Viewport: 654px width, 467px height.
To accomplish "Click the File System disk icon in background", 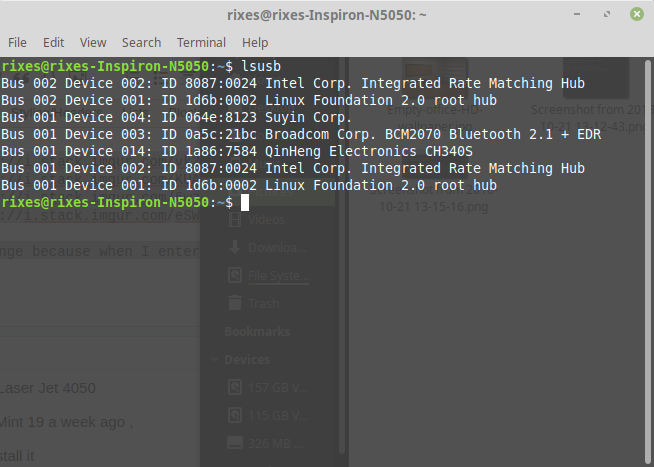I will click(x=235, y=275).
